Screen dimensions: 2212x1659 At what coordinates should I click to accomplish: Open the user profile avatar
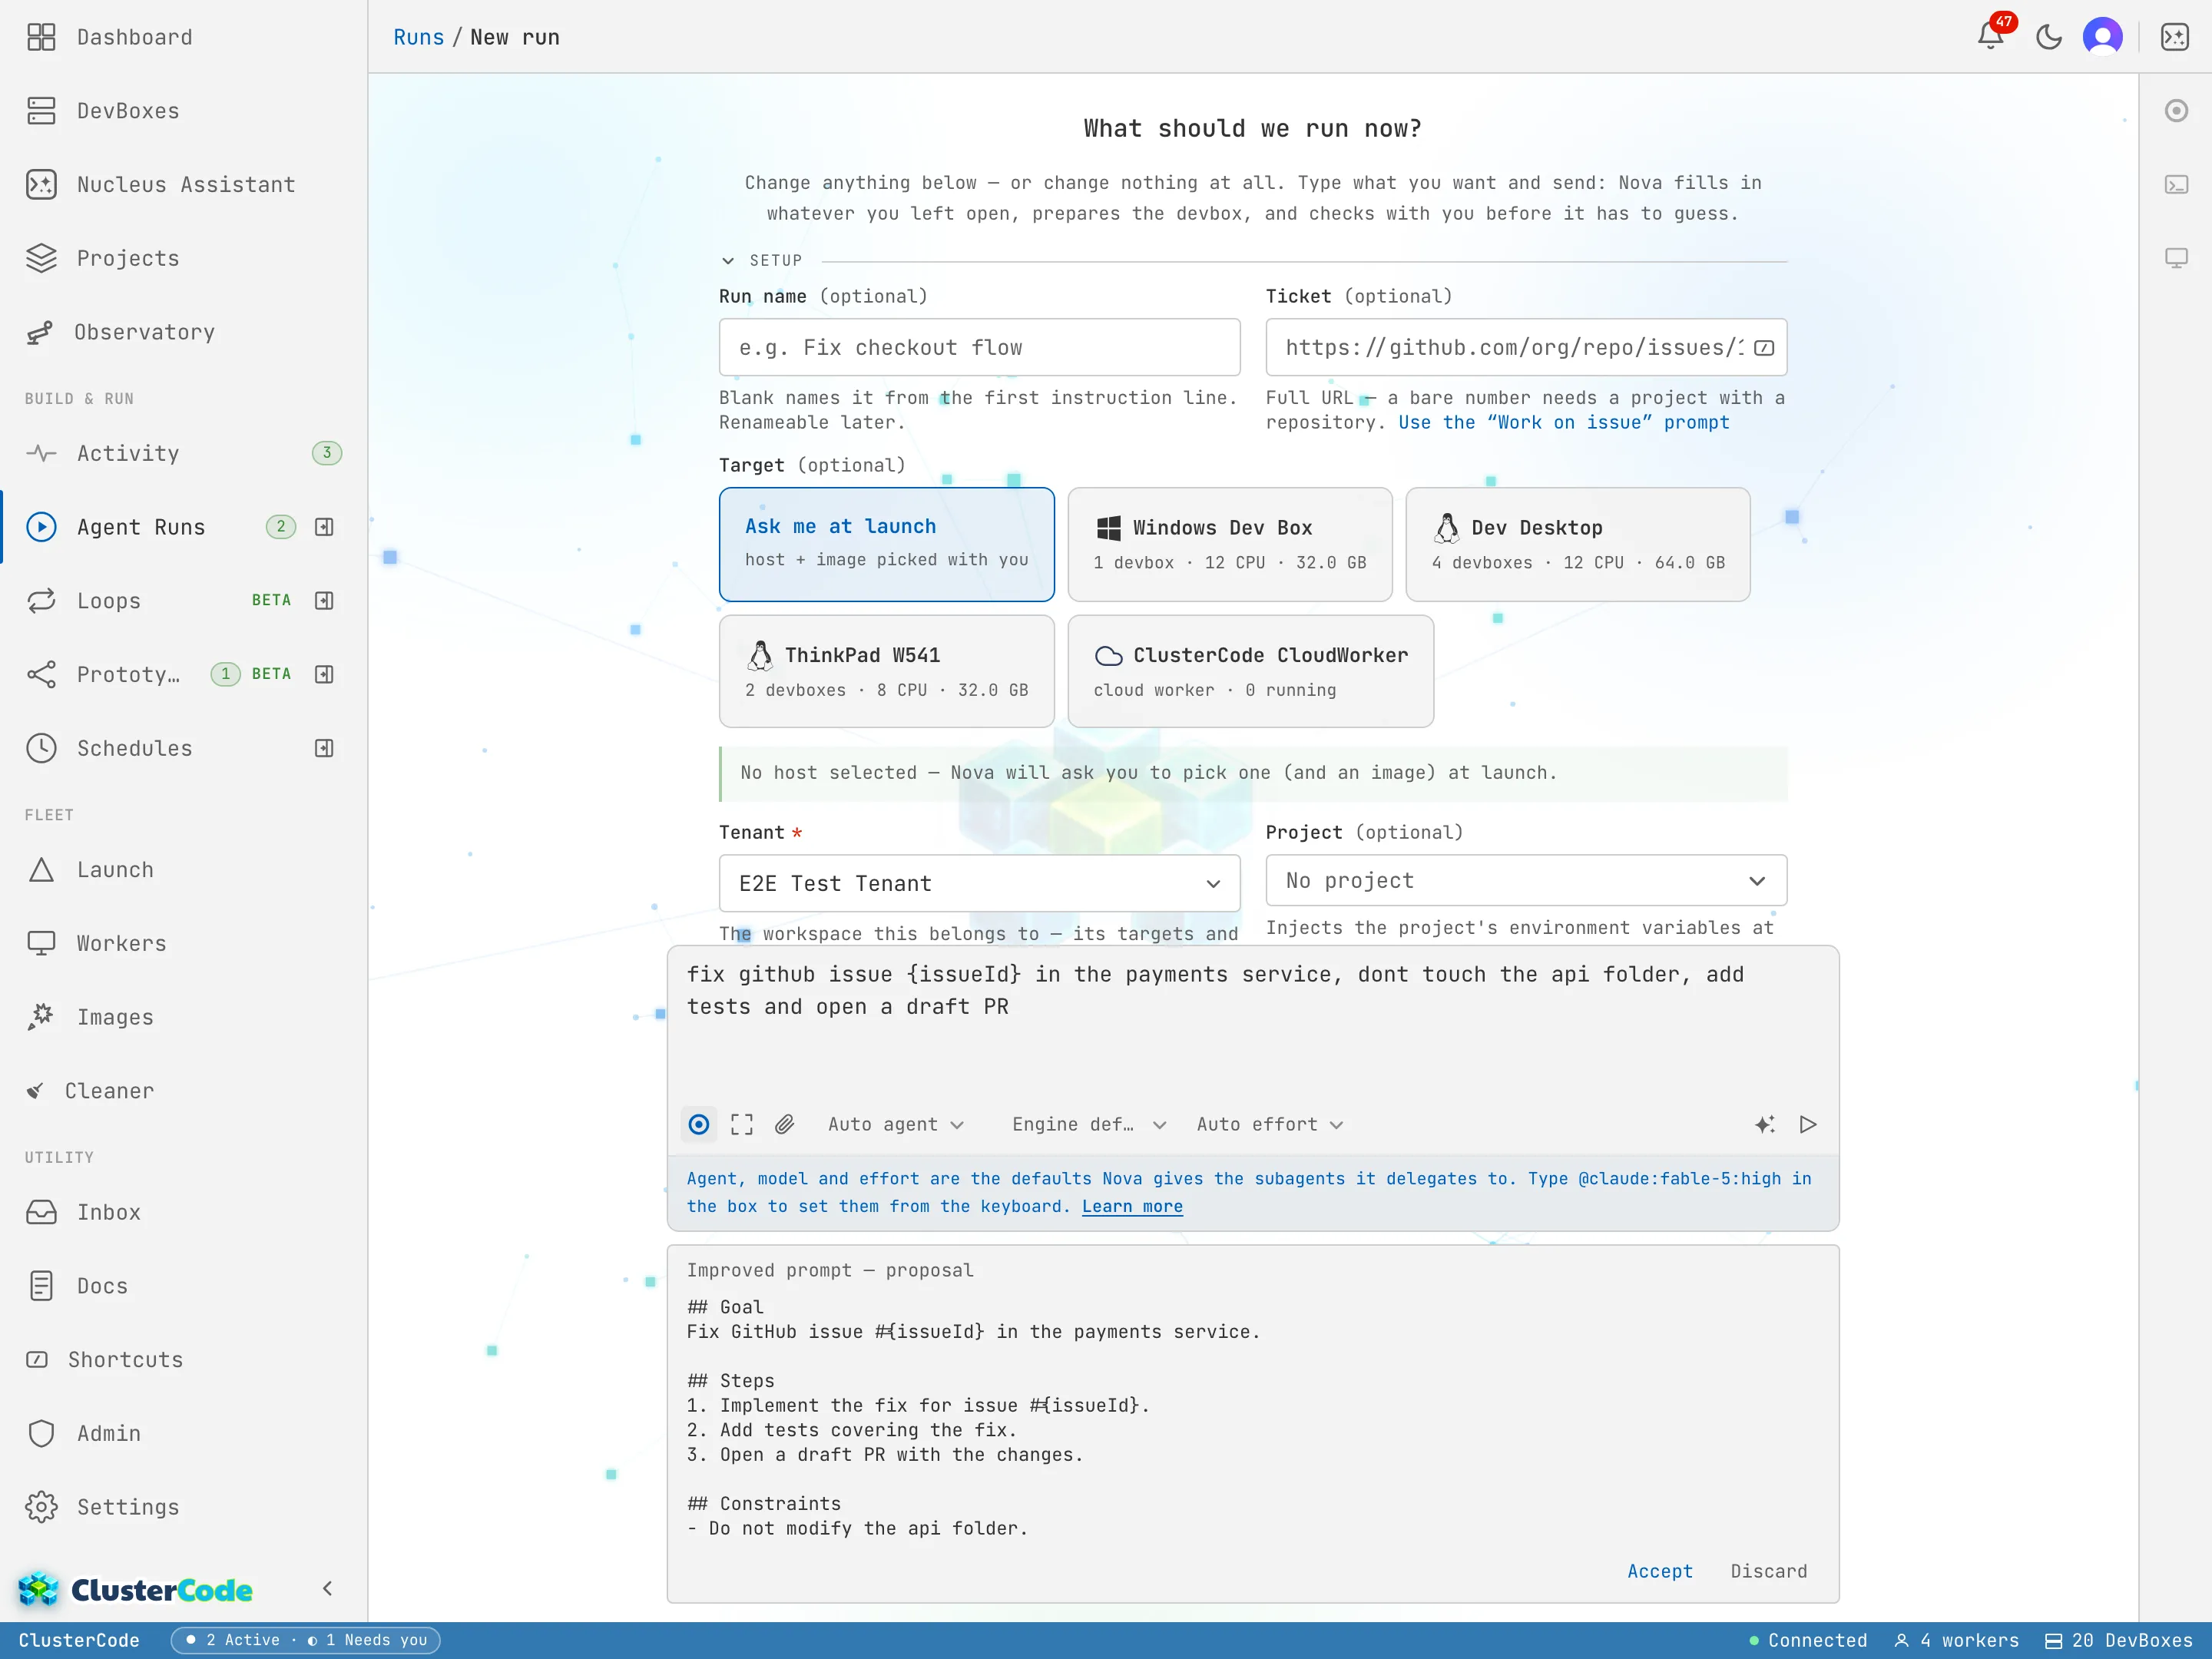pos(2103,37)
